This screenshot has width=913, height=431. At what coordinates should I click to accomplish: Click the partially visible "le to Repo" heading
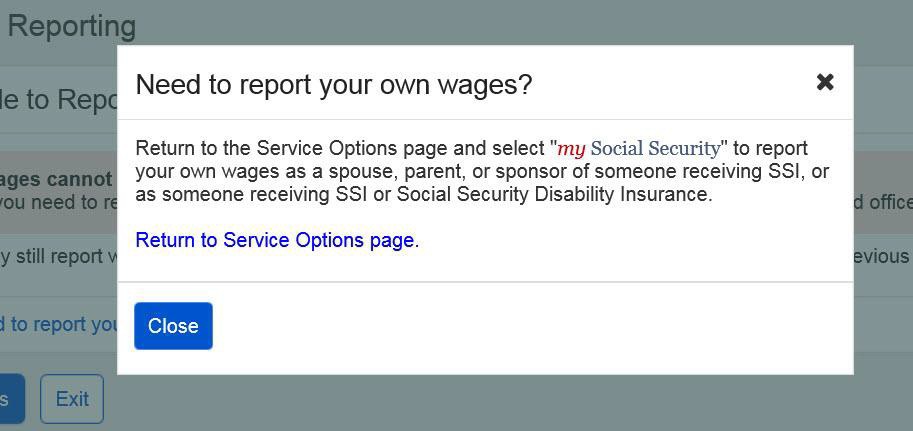coord(60,99)
